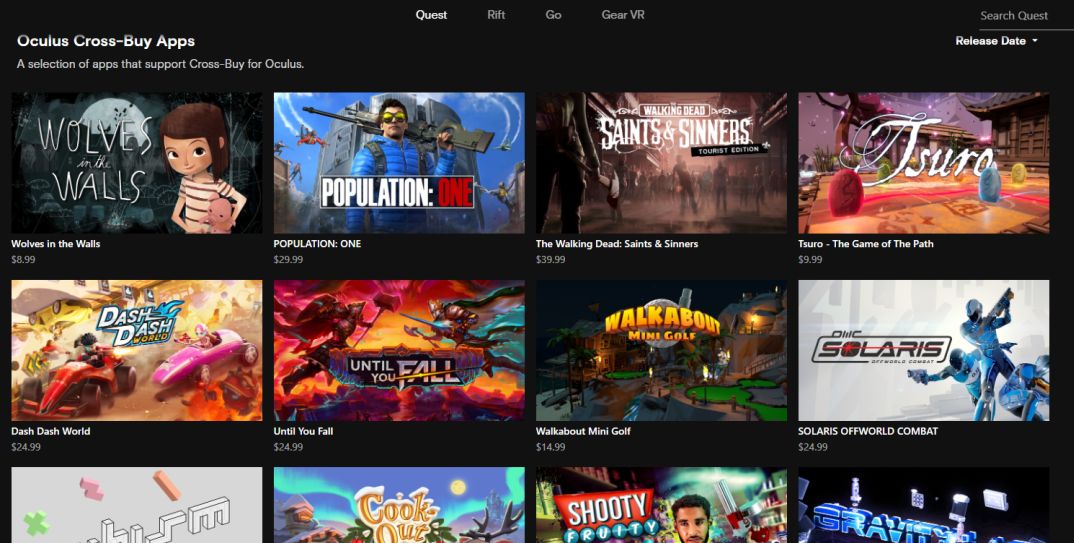This screenshot has height=543, width=1074.
Task: Open the Saints & Sinners cover art
Action: (x=662, y=163)
